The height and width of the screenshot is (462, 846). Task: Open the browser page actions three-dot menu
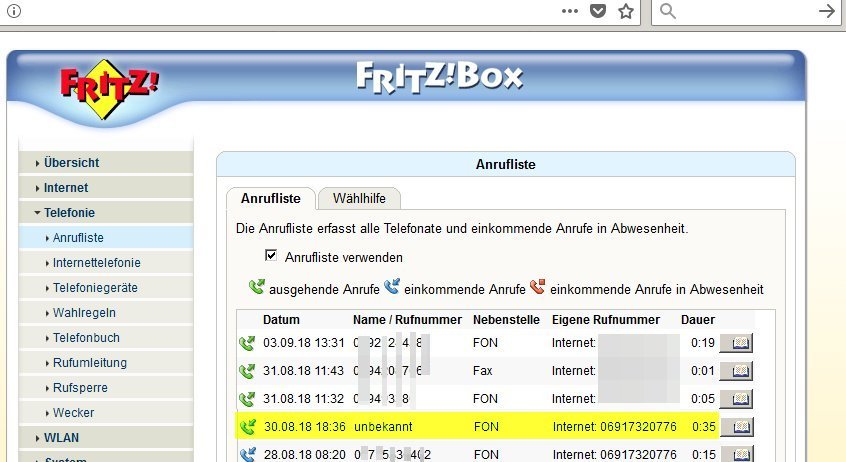click(x=570, y=11)
